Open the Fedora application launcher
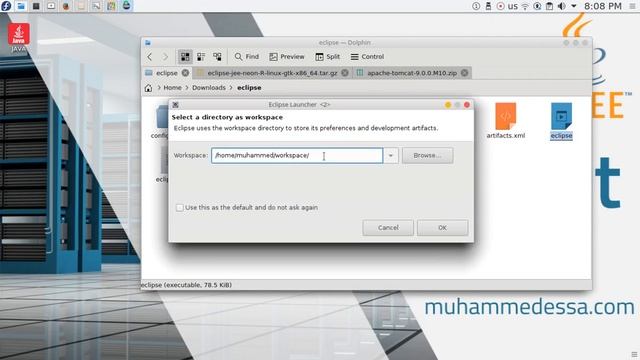This screenshot has width=640, height=360. coord(6,6)
